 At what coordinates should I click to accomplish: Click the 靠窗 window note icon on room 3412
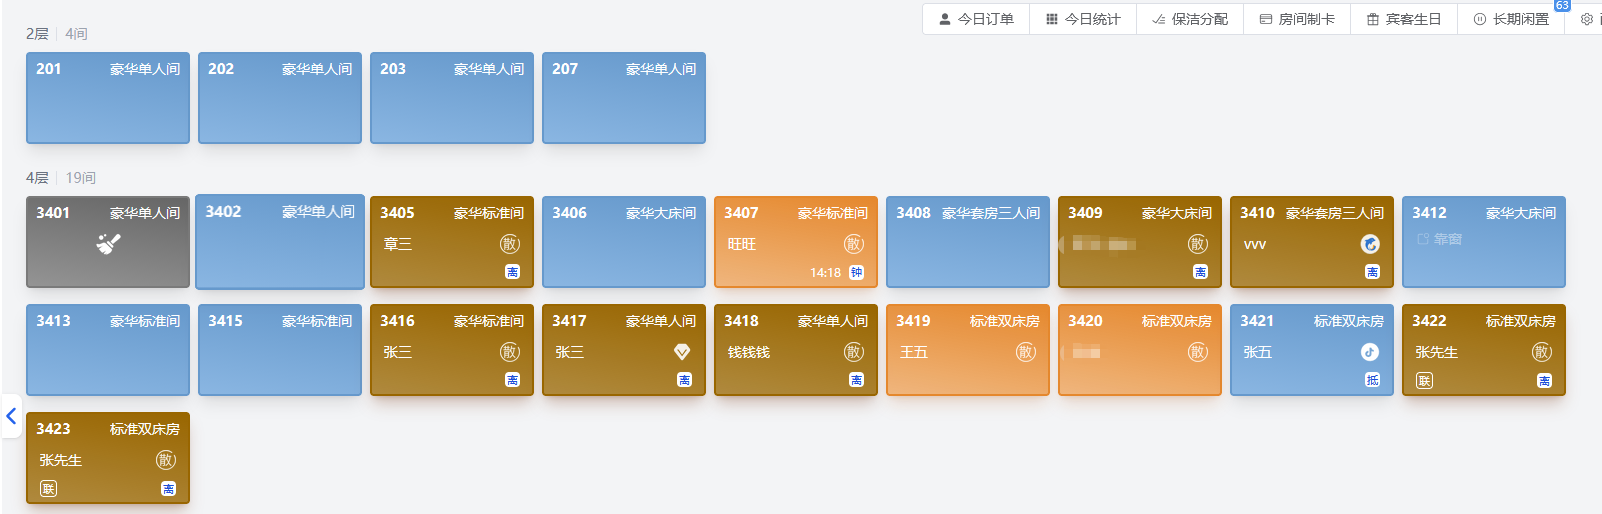[x=1422, y=239]
